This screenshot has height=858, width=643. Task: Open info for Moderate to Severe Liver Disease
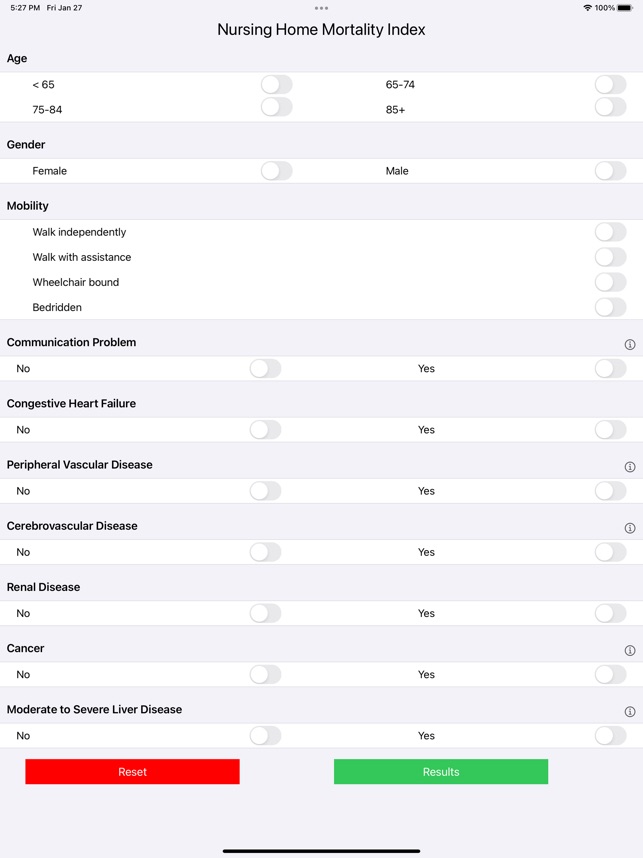(x=629, y=710)
